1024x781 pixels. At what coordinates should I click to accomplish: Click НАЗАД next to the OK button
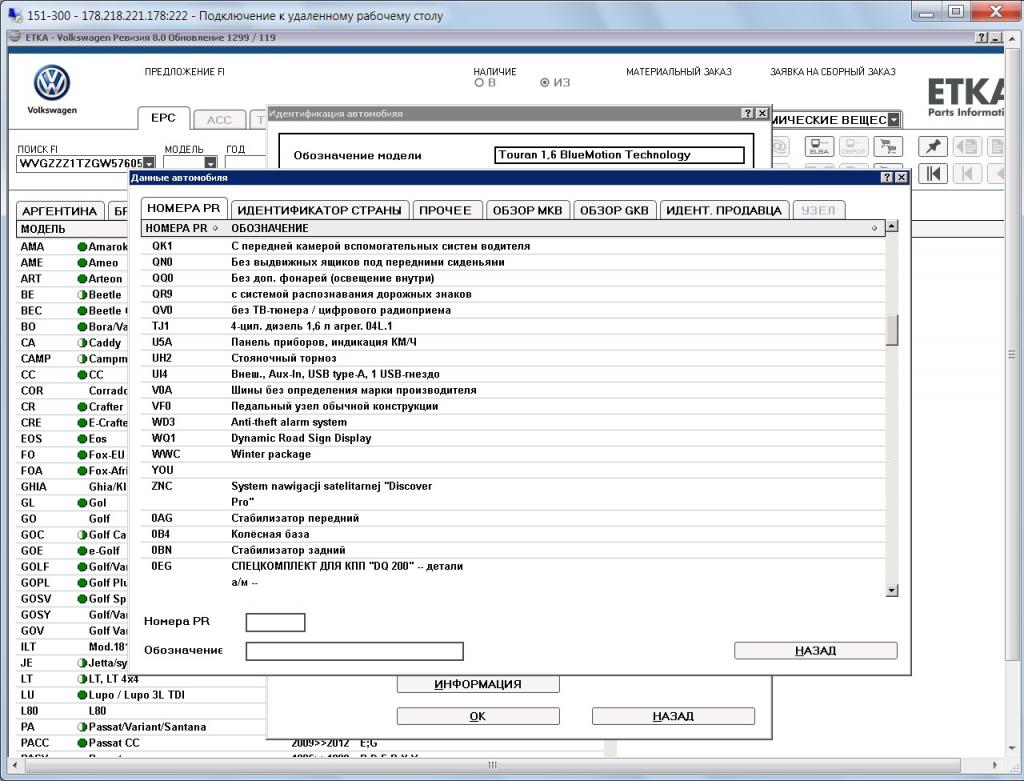[673, 716]
